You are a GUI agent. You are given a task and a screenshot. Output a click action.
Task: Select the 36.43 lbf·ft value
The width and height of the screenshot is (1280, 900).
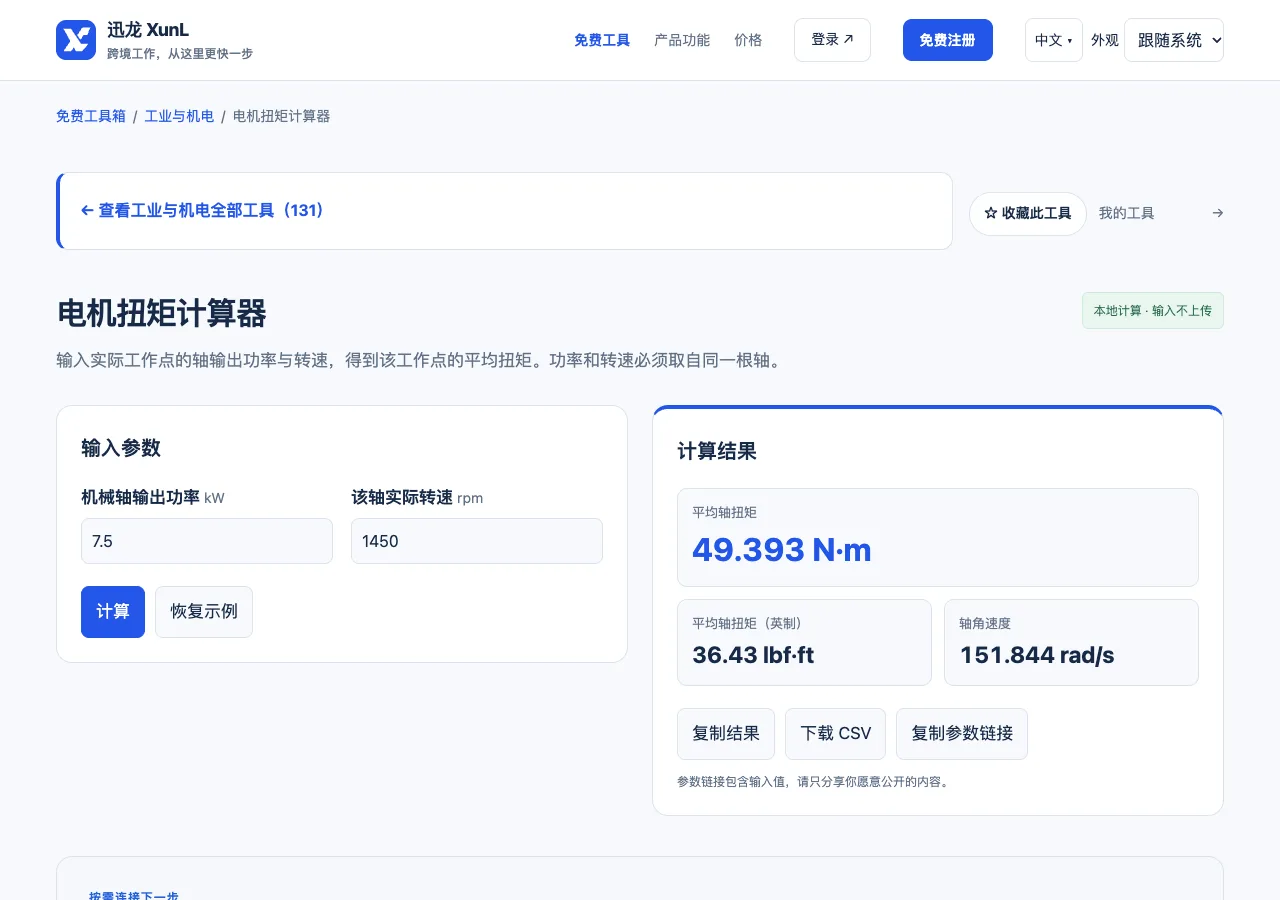pos(753,655)
